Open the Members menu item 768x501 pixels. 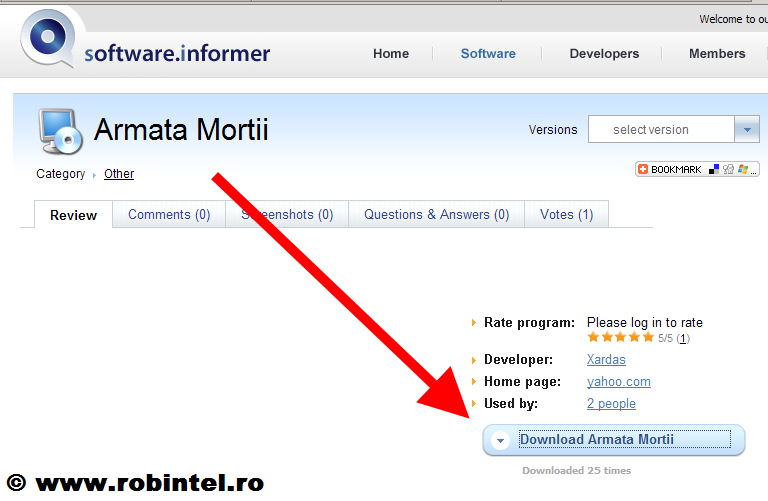[717, 53]
